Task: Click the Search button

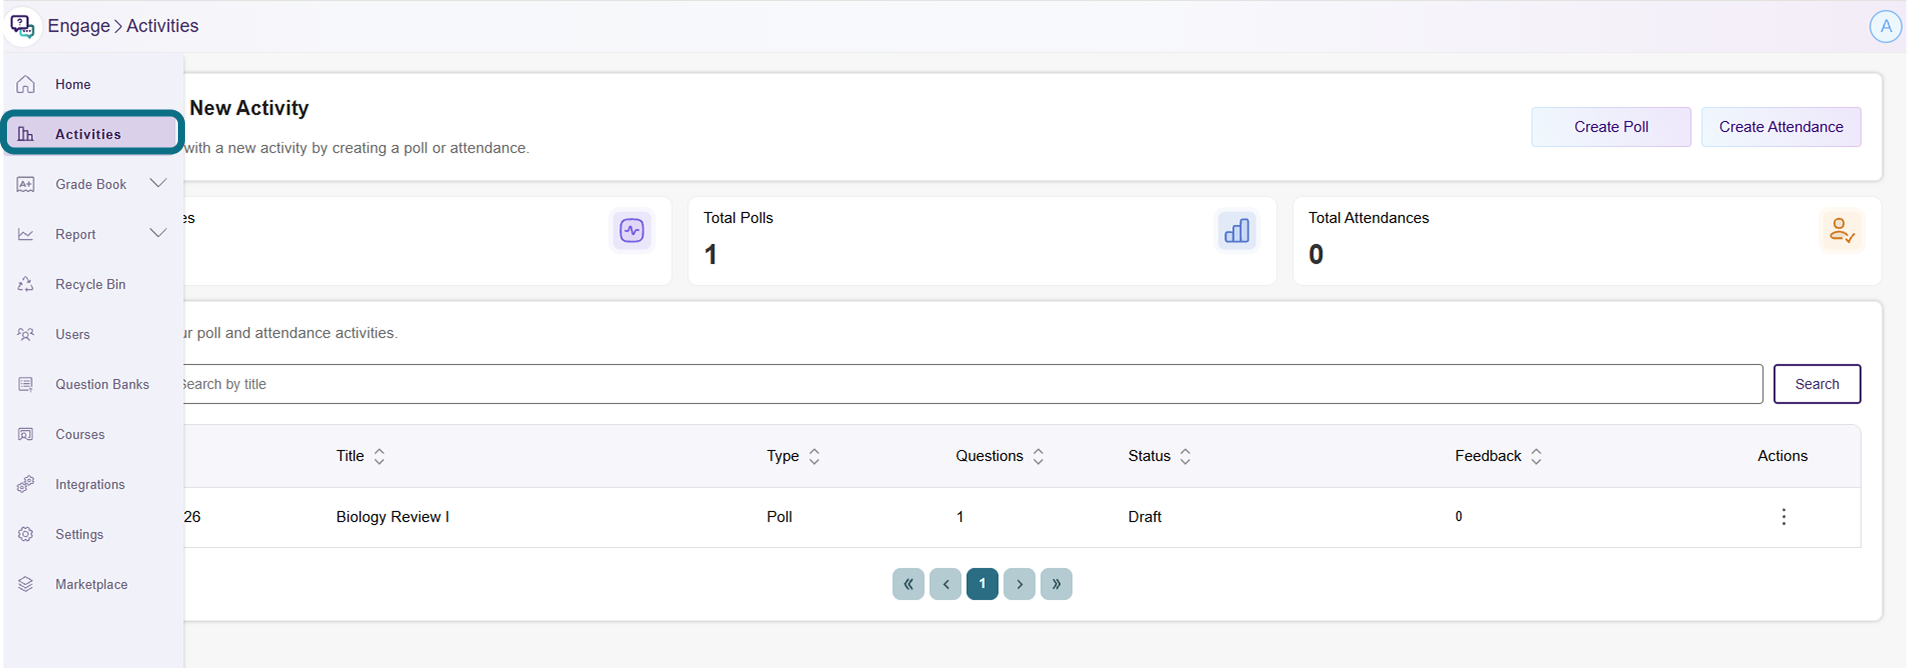Action: point(1817,384)
